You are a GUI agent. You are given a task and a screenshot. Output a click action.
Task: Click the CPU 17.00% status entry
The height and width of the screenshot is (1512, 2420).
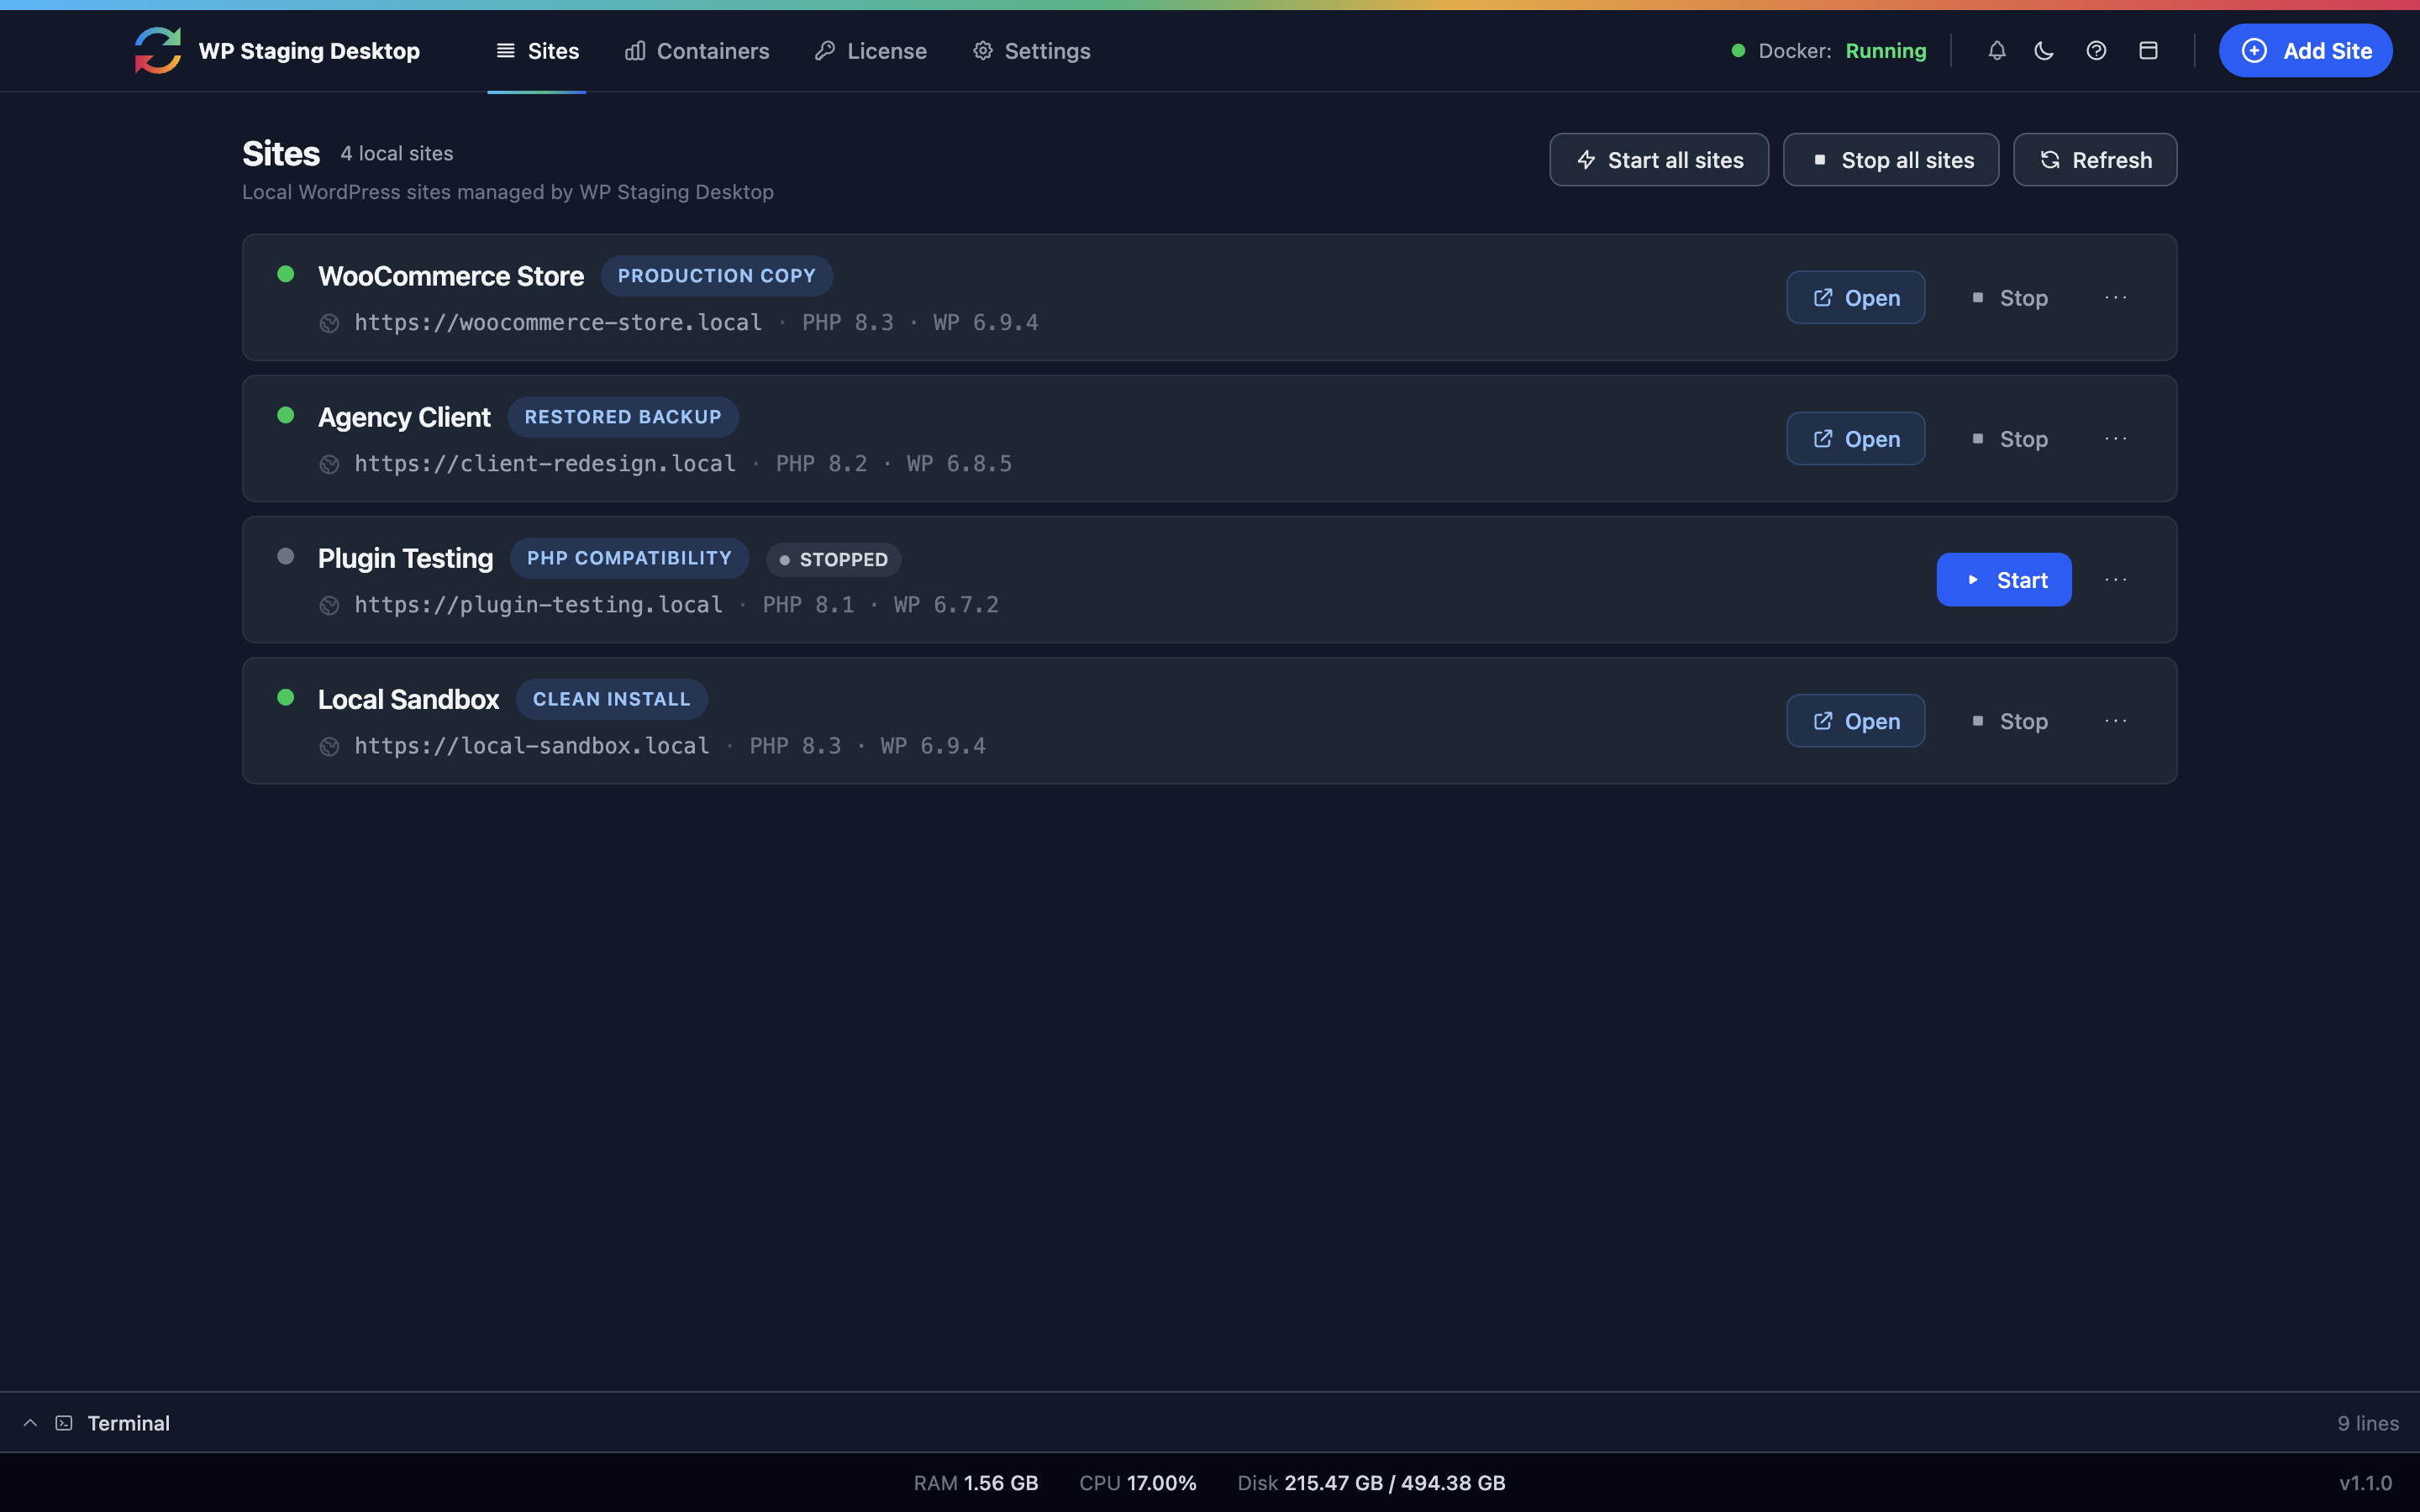click(x=1138, y=1483)
